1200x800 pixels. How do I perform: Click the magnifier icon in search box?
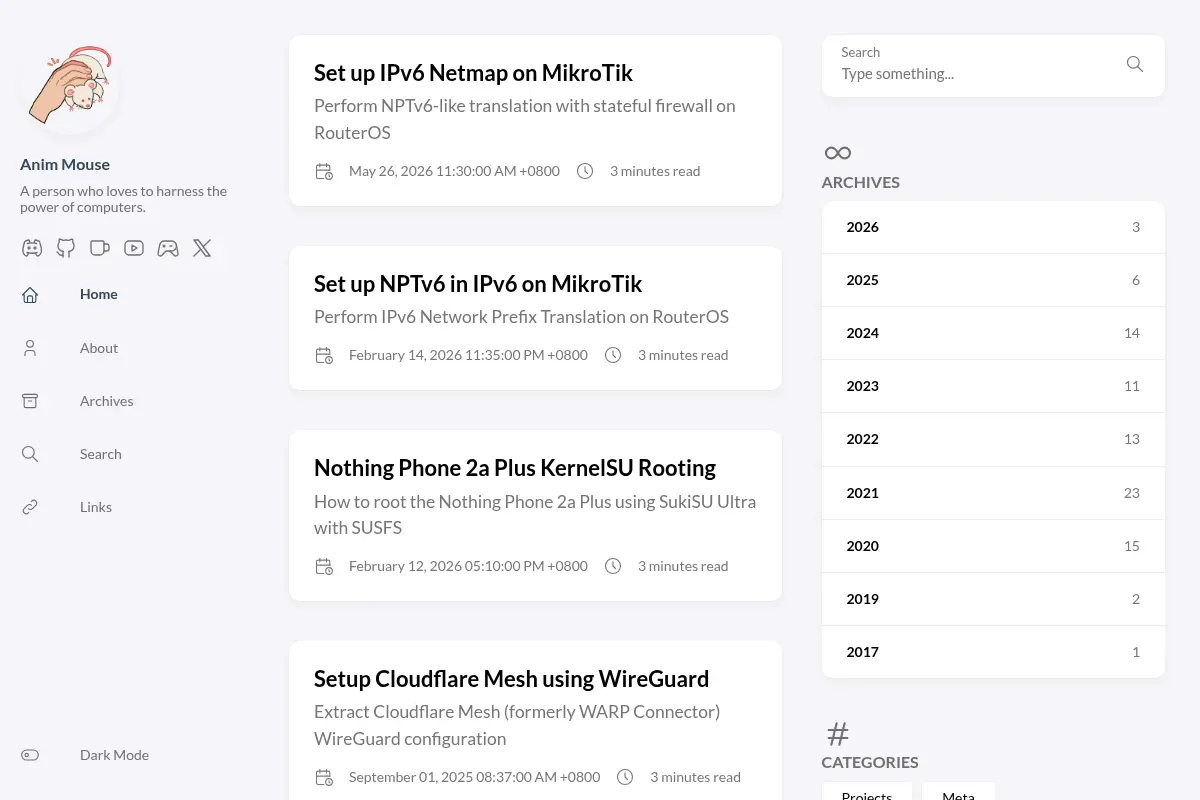(x=1135, y=64)
